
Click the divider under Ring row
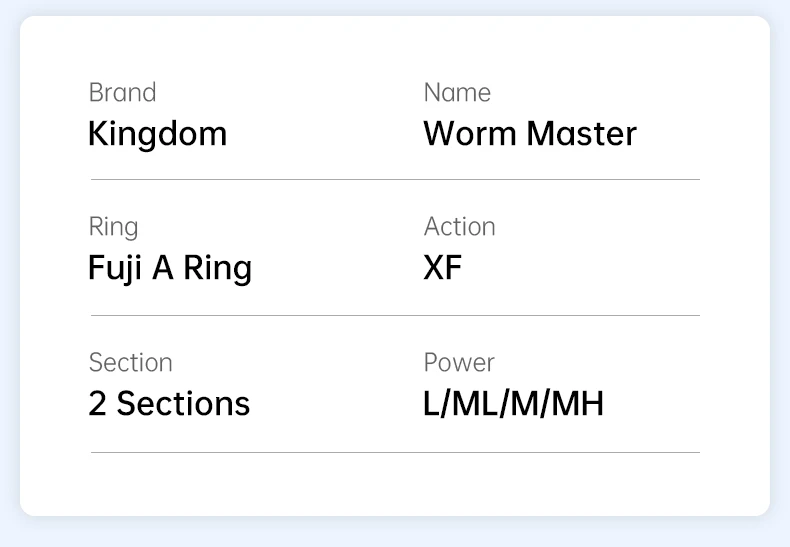(396, 316)
